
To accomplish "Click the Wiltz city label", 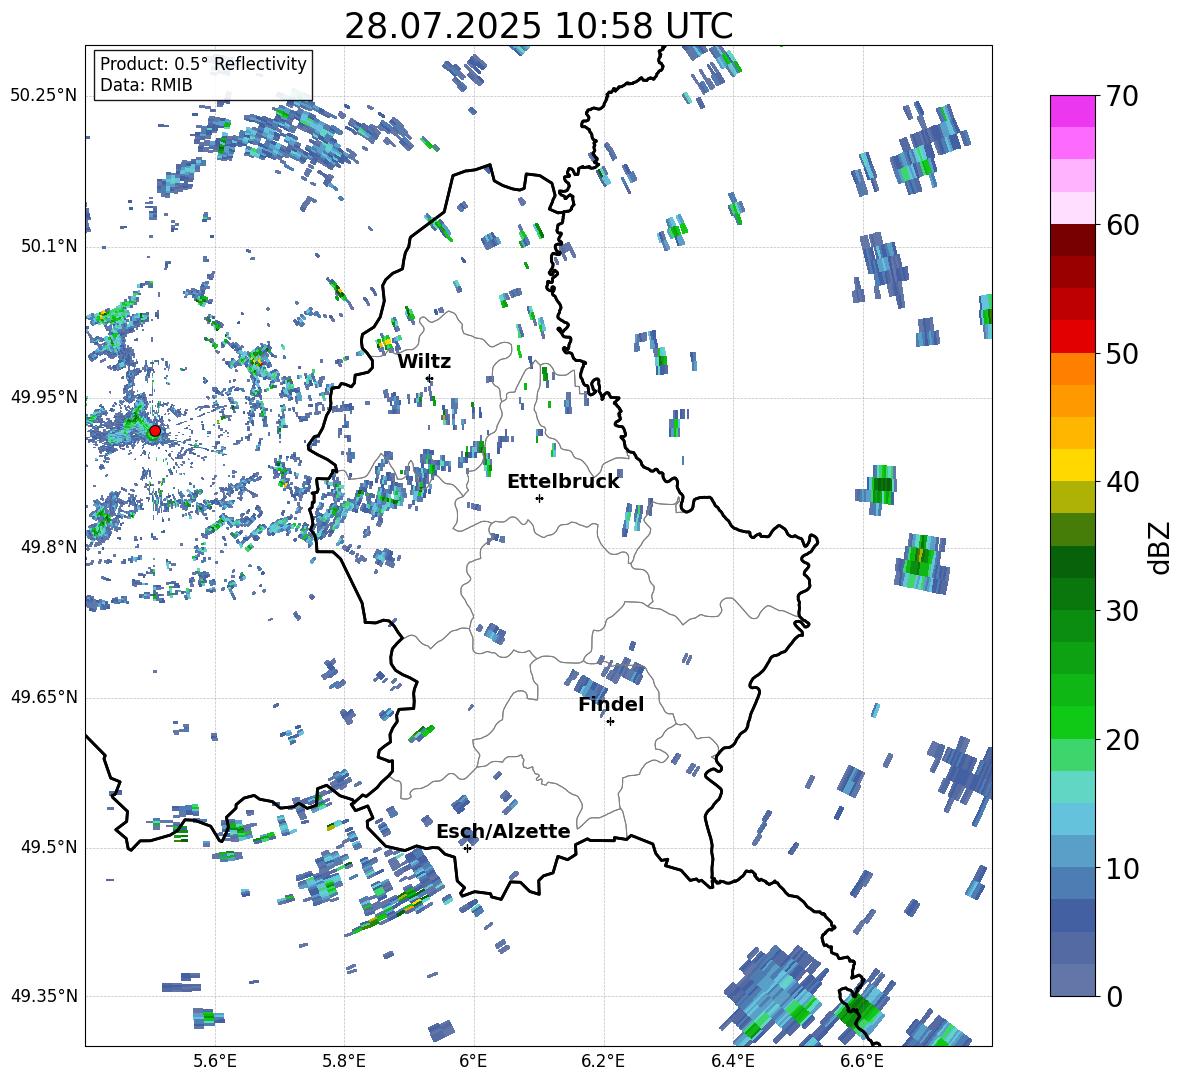I will [x=424, y=362].
